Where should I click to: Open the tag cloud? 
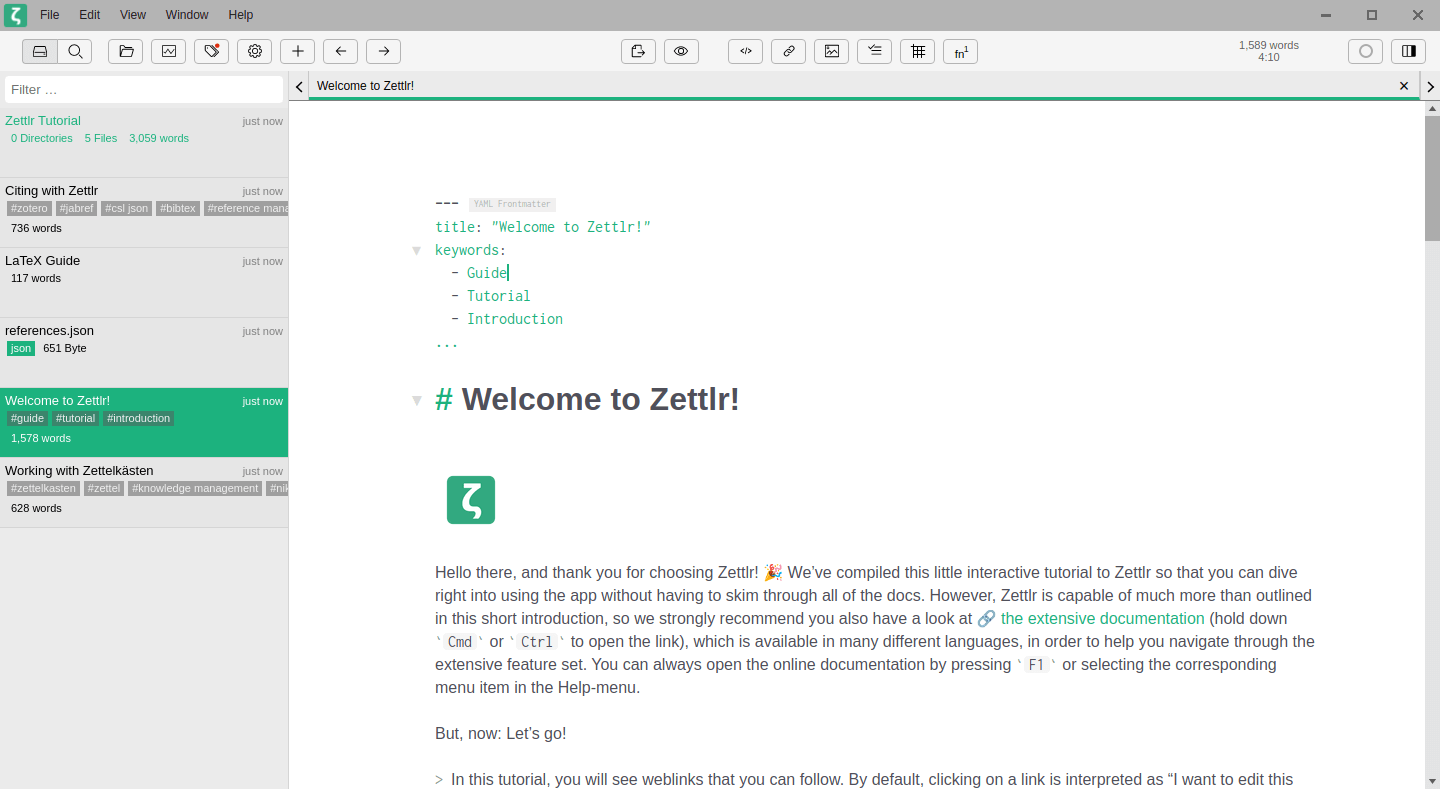[211, 51]
